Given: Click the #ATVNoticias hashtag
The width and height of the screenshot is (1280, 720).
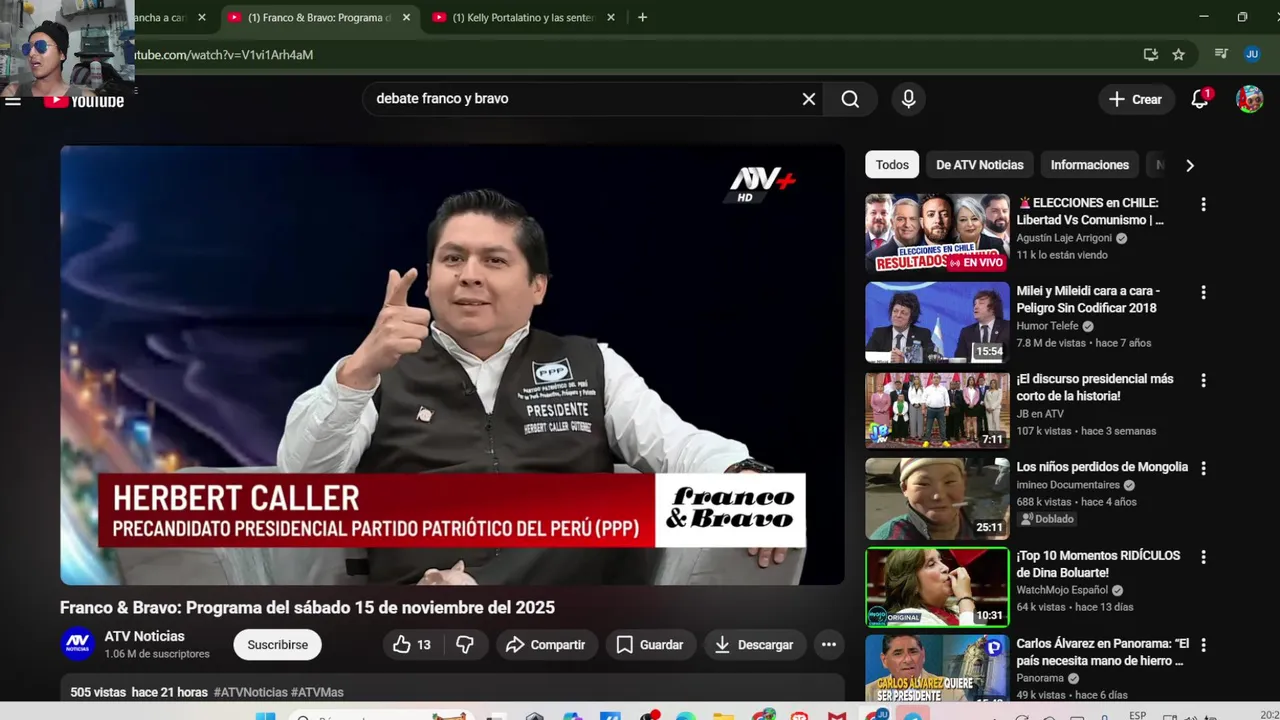Looking at the screenshot, I should [250, 692].
